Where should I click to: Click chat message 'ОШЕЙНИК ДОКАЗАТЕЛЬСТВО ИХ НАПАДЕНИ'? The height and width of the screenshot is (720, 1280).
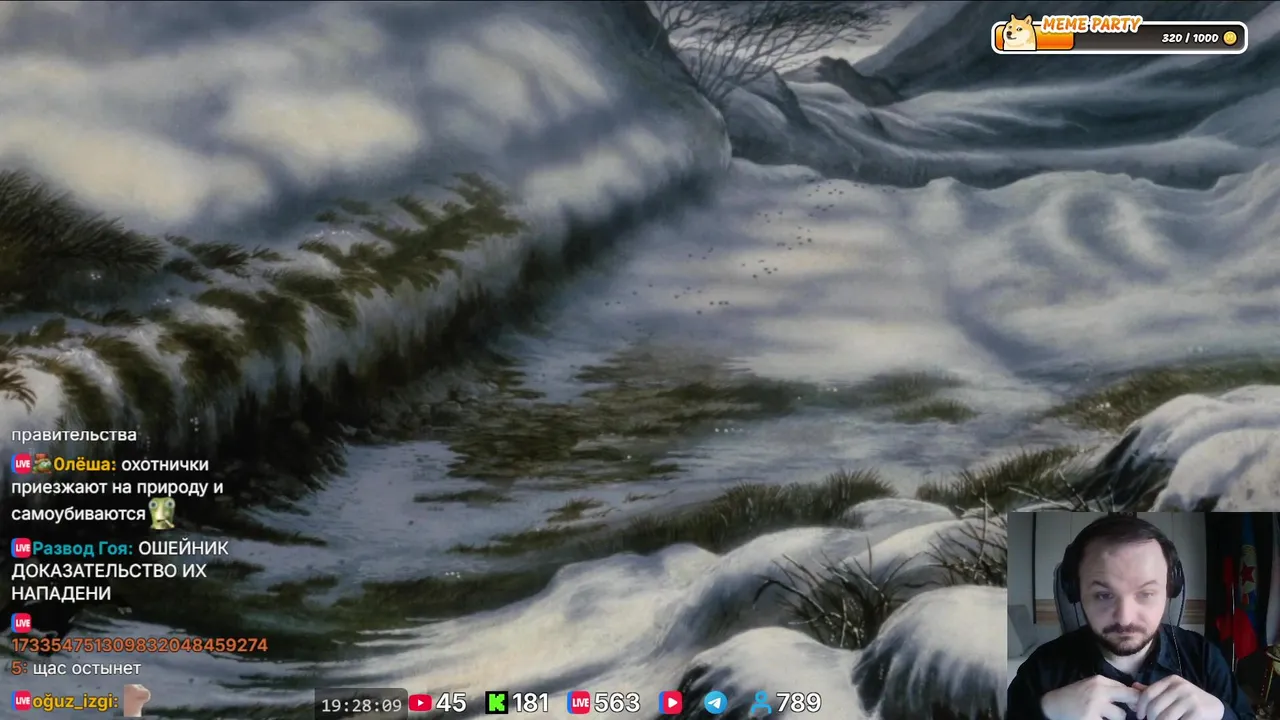[x=120, y=571]
